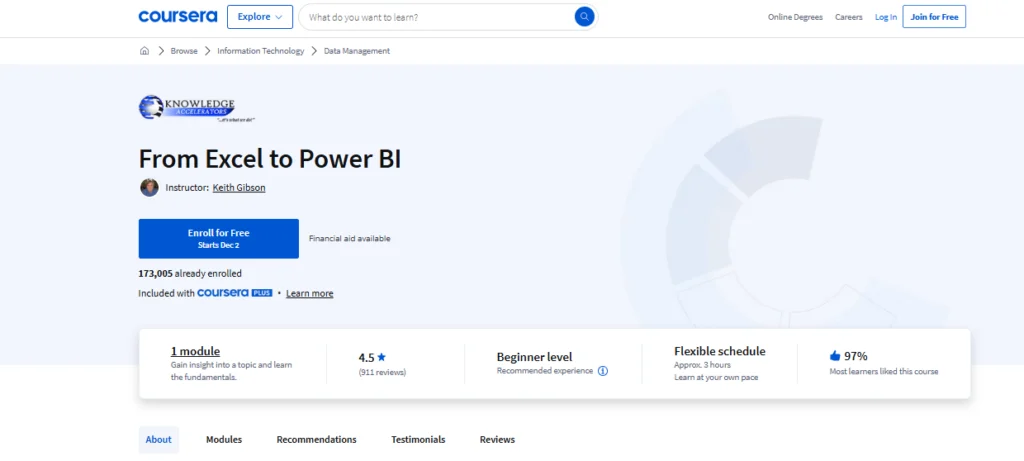Click the home breadcrumb icon
This screenshot has width=1024, height=461.
point(144,51)
